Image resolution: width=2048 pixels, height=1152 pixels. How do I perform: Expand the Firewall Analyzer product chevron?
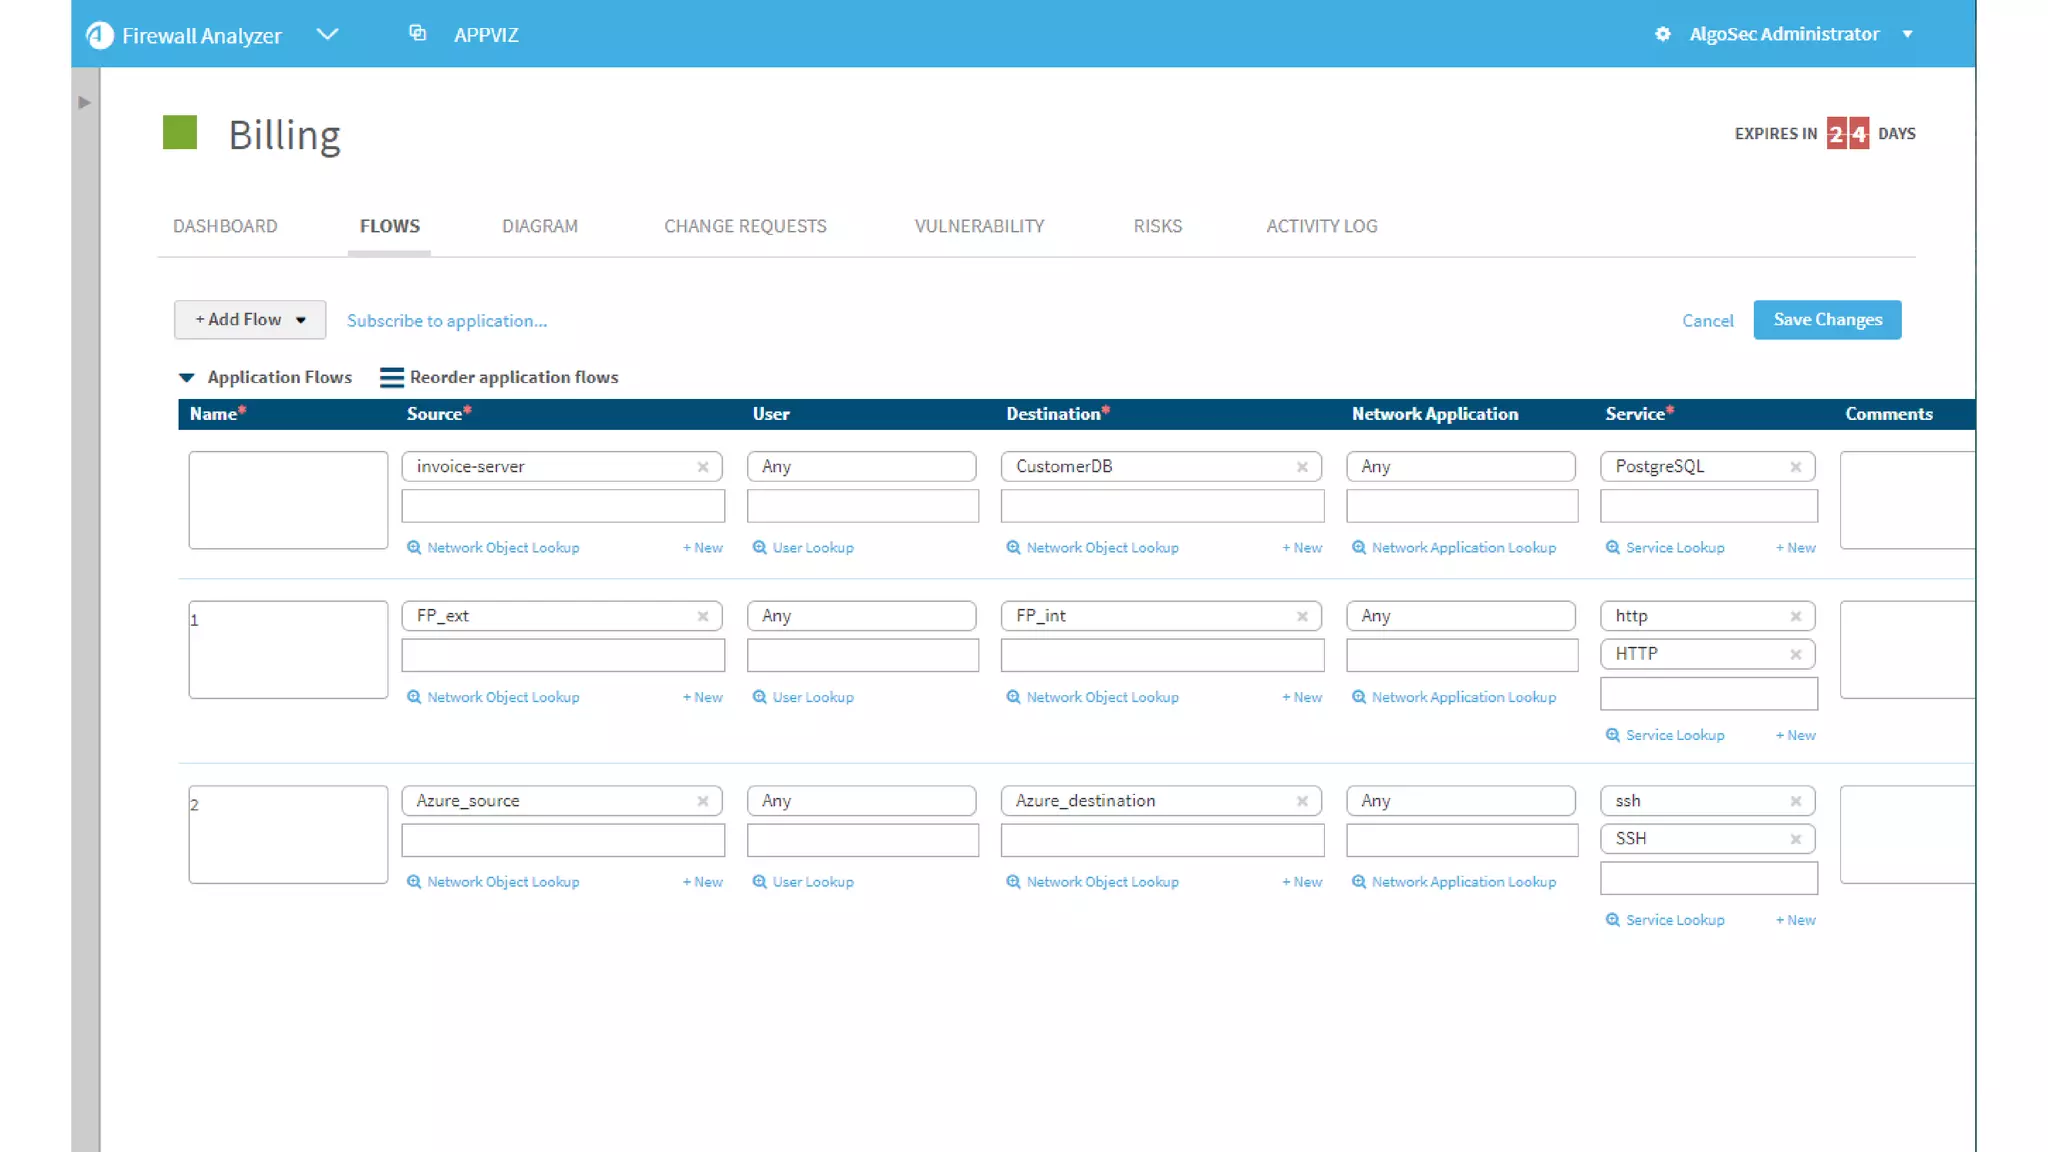point(327,34)
